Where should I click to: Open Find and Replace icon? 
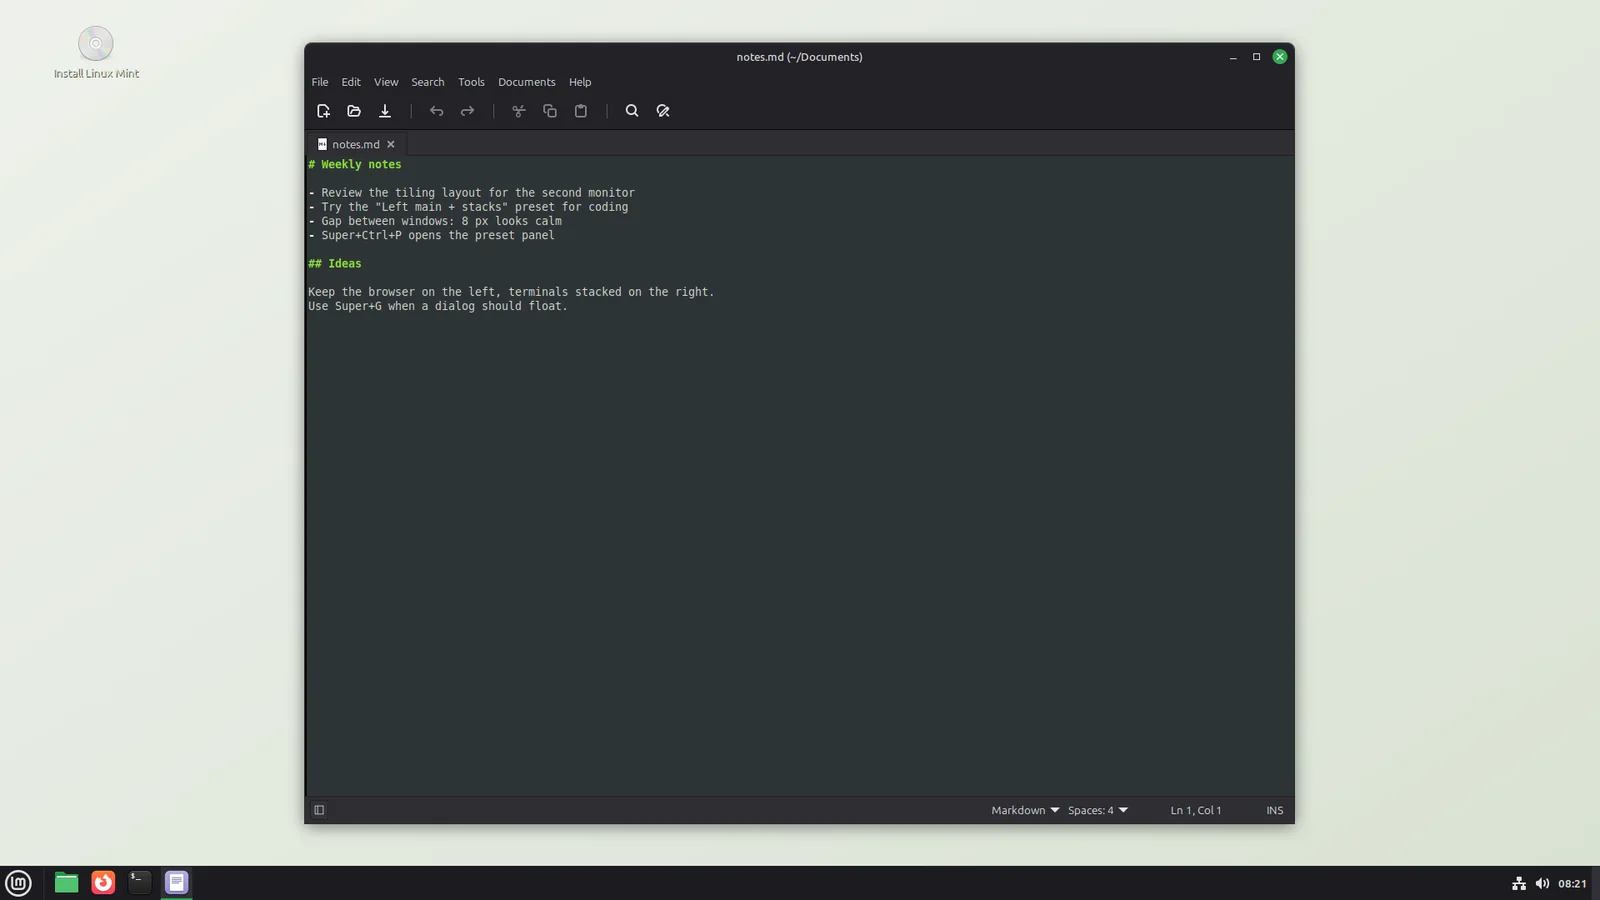pyautogui.click(x=663, y=111)
